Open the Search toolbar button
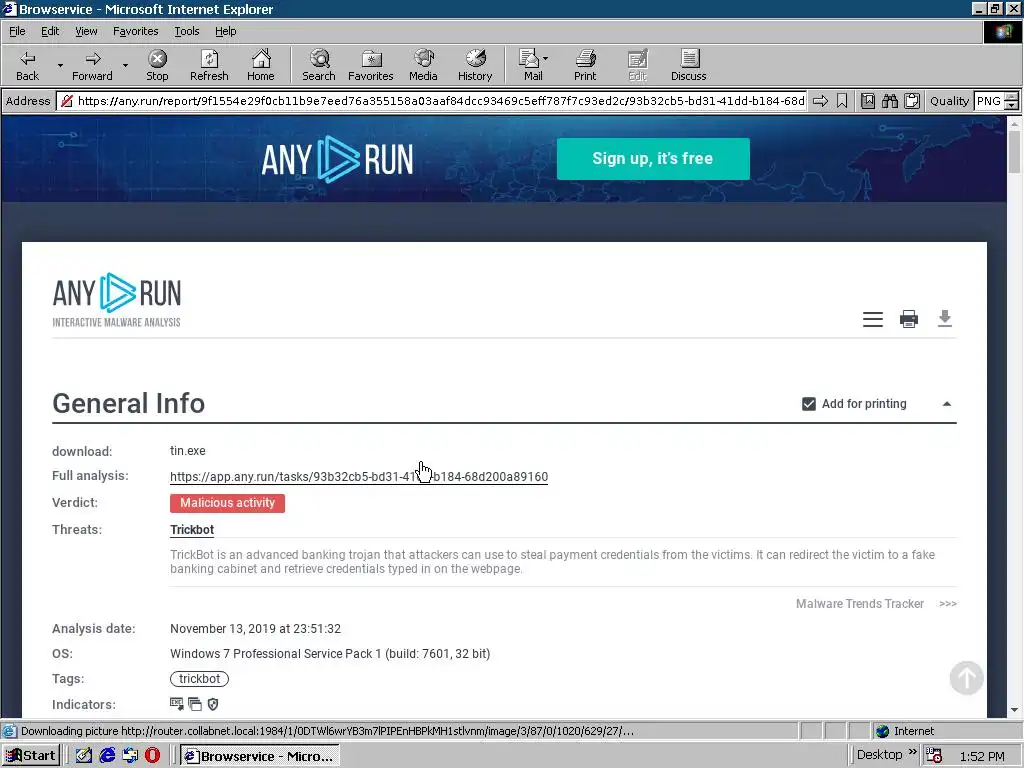The width and height of the screenshot is (1024, 768). click(x=319, y=65)
